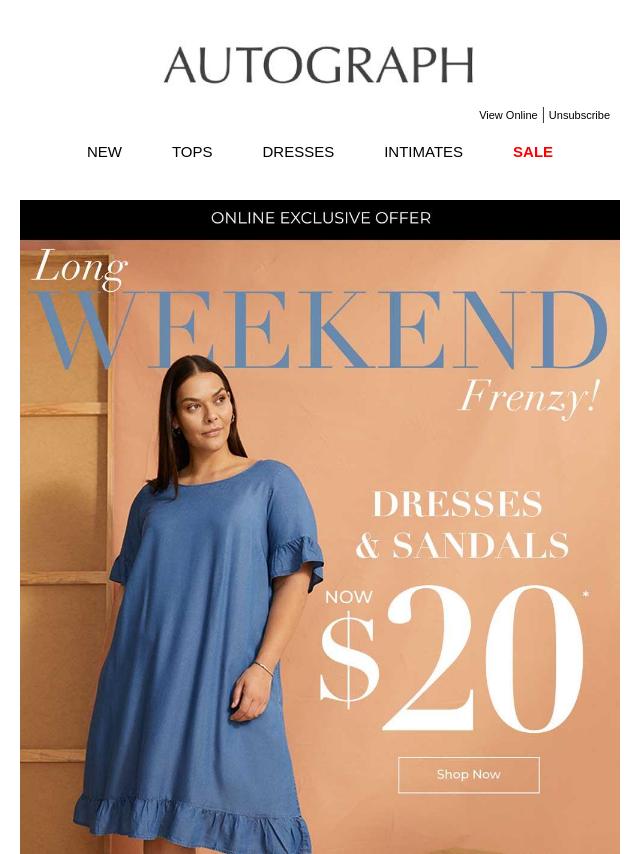Select the TOPS navigation item
640x854 pixels.
pyautogui.click(x=192, y=152)
